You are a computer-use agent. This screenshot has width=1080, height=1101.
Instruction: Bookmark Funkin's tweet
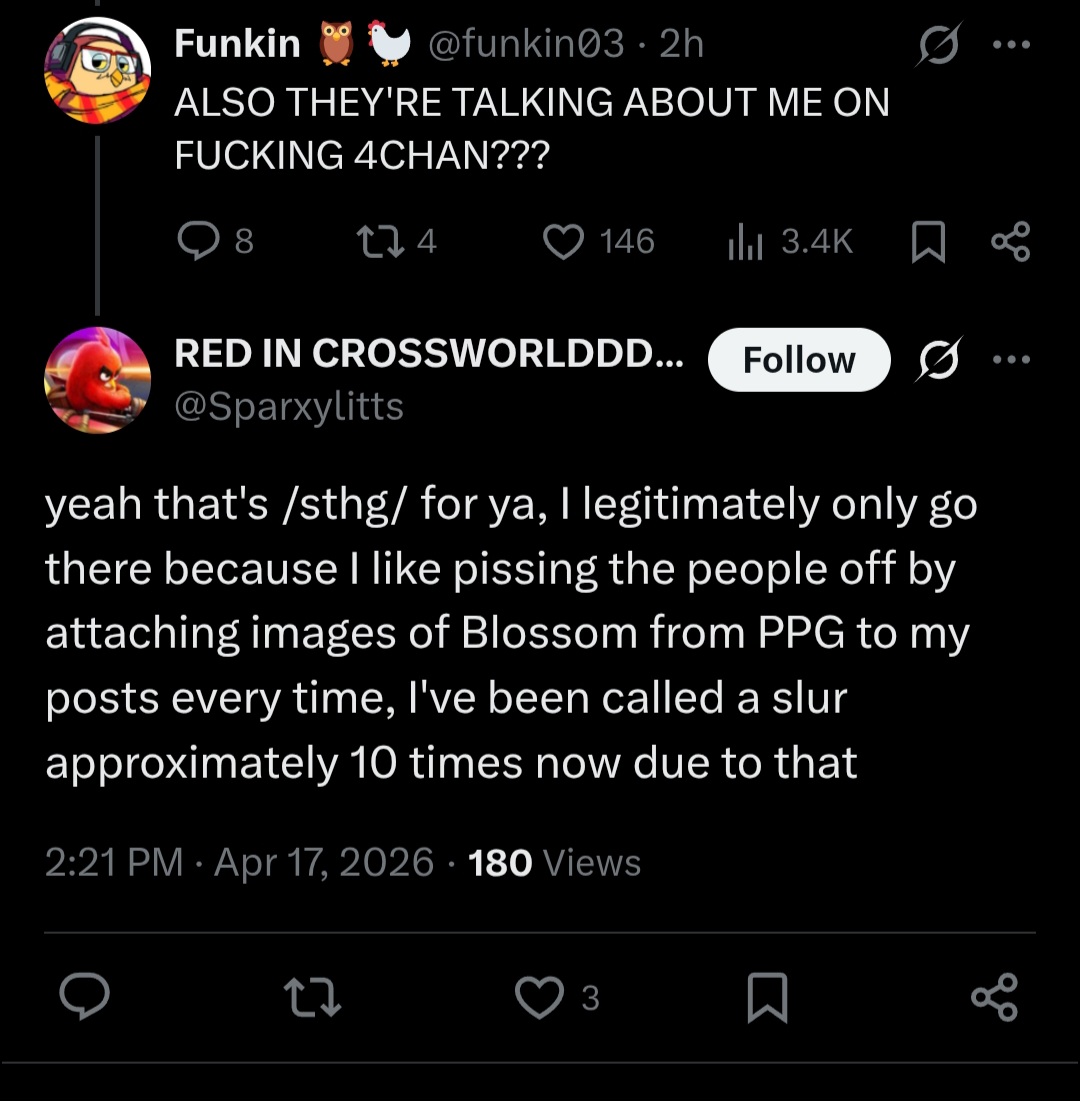pyautogui.click(x=928, y=242)
